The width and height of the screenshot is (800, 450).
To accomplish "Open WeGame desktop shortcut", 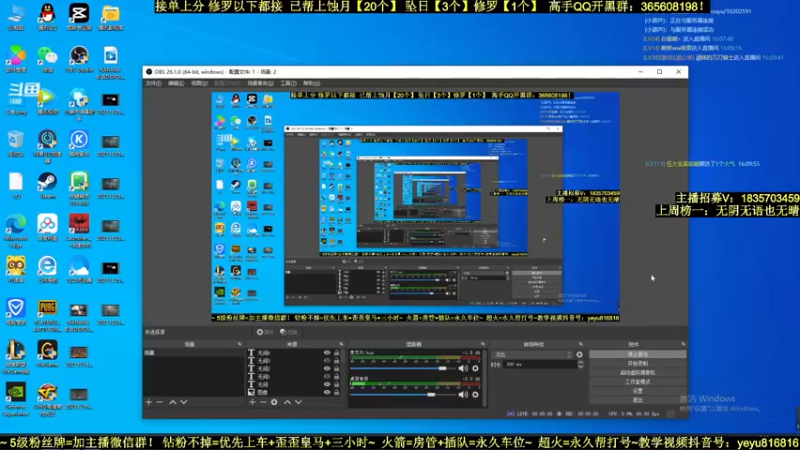I will pyautogui.click(x=47, y=354).
